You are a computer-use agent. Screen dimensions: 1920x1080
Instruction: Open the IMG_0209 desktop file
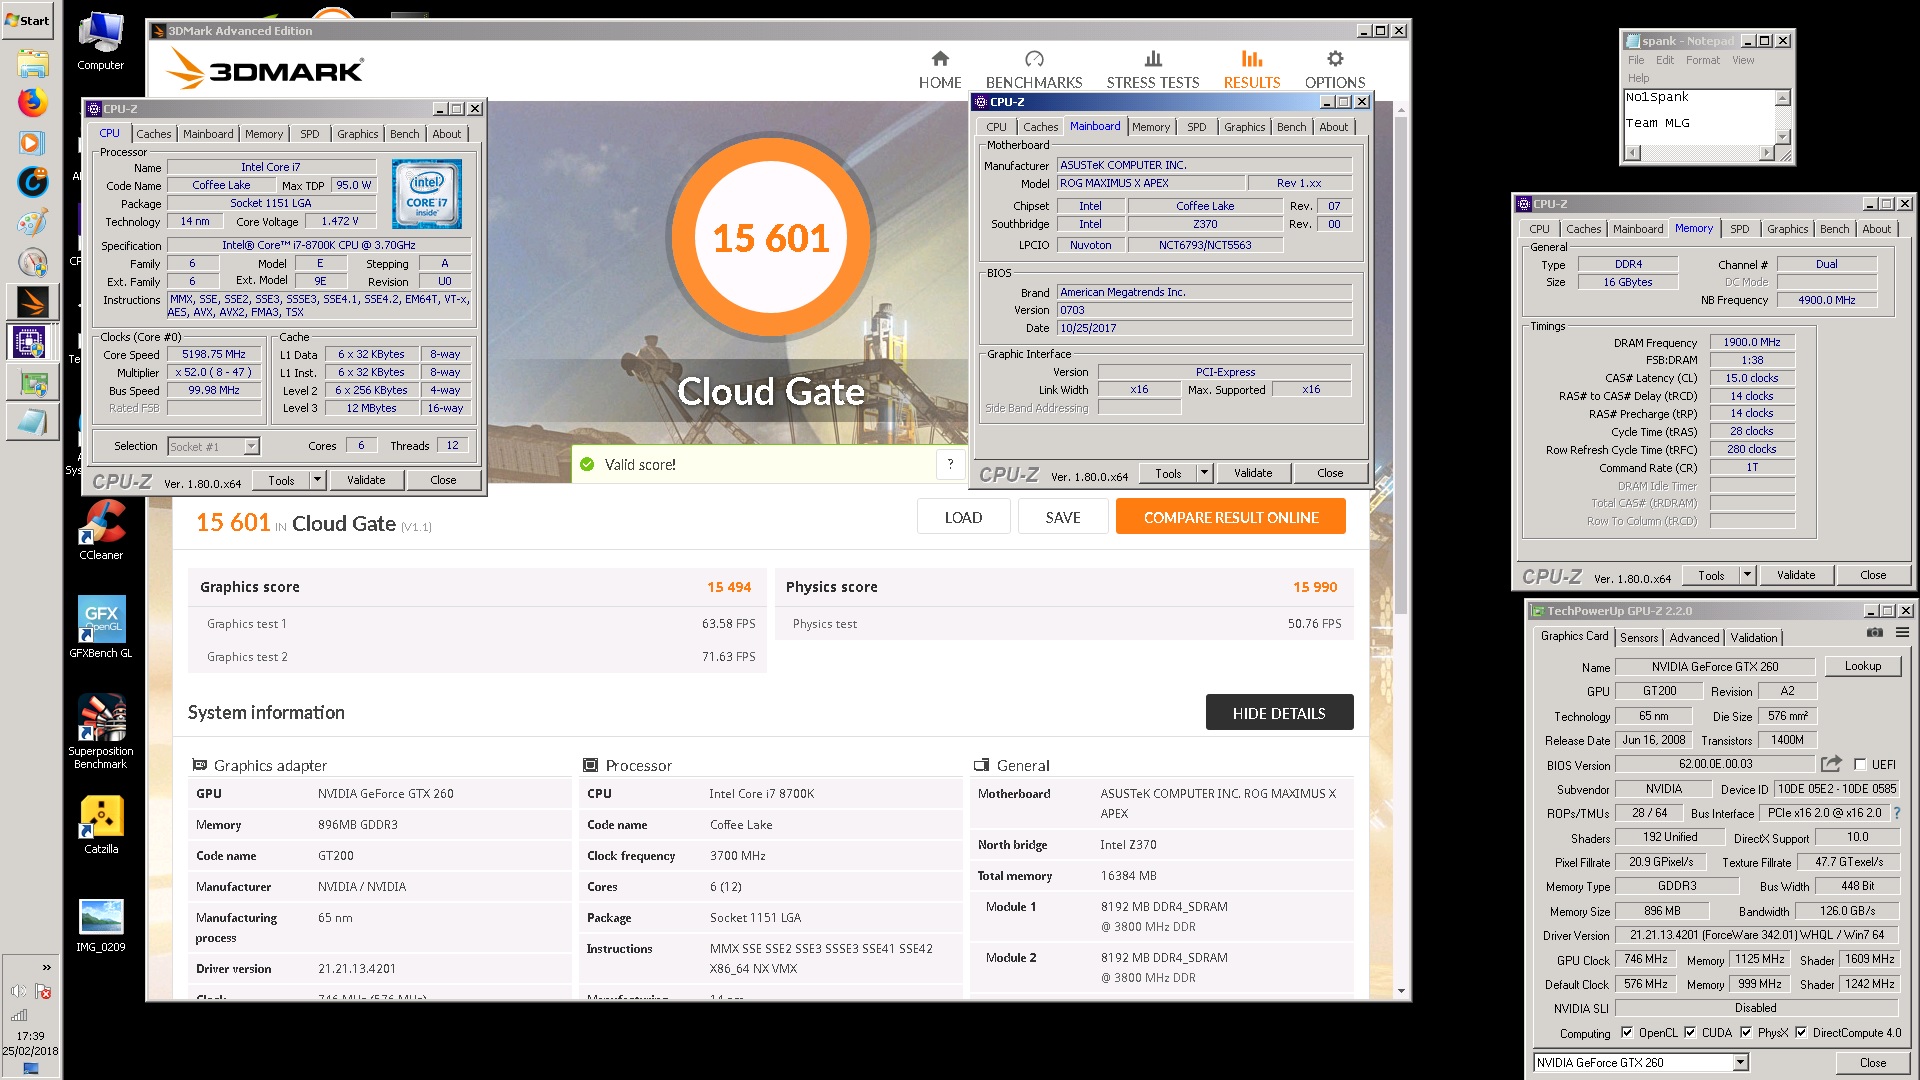tap(101, 925)
